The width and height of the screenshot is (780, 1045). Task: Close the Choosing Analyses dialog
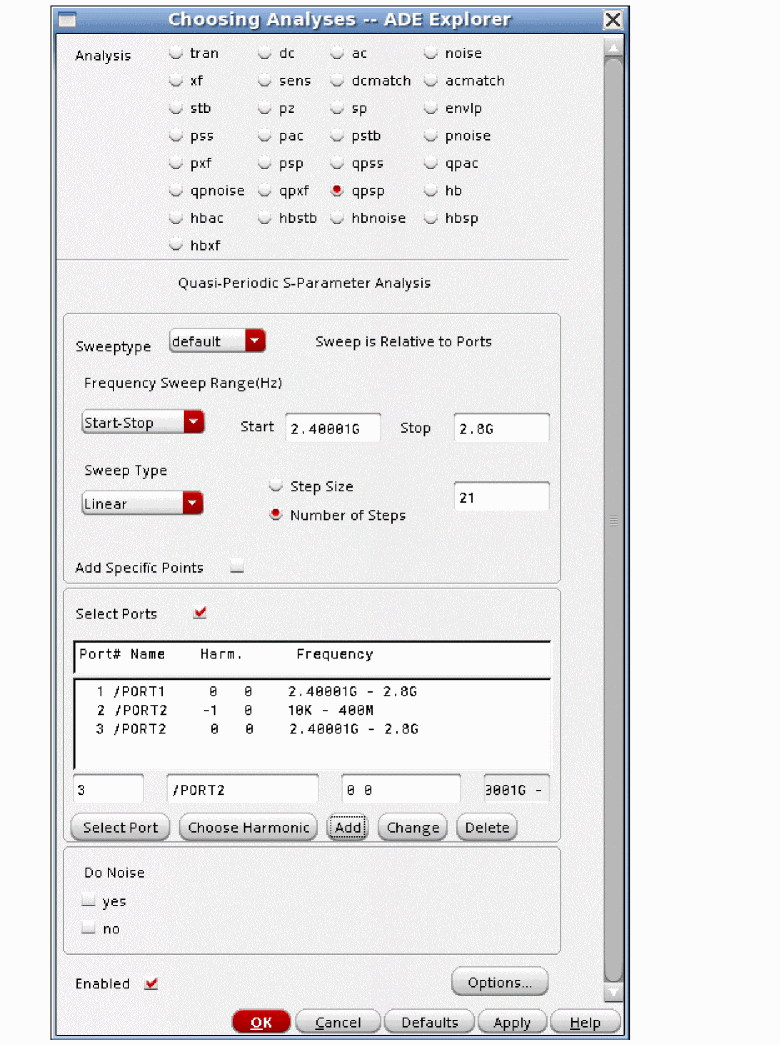click(x=613, y=20)
